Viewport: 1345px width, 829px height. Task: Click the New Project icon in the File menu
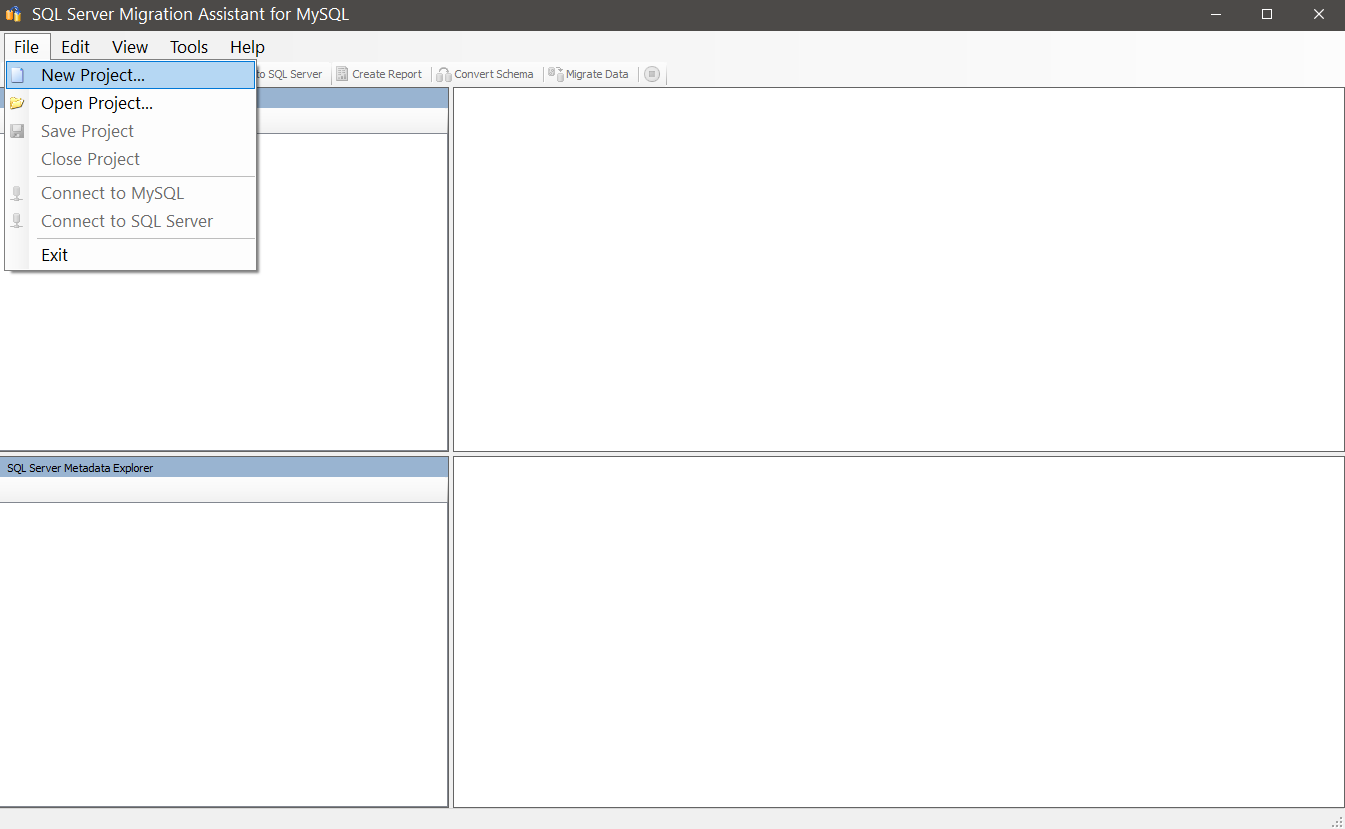pyautogui.click(x=18, y=74)
